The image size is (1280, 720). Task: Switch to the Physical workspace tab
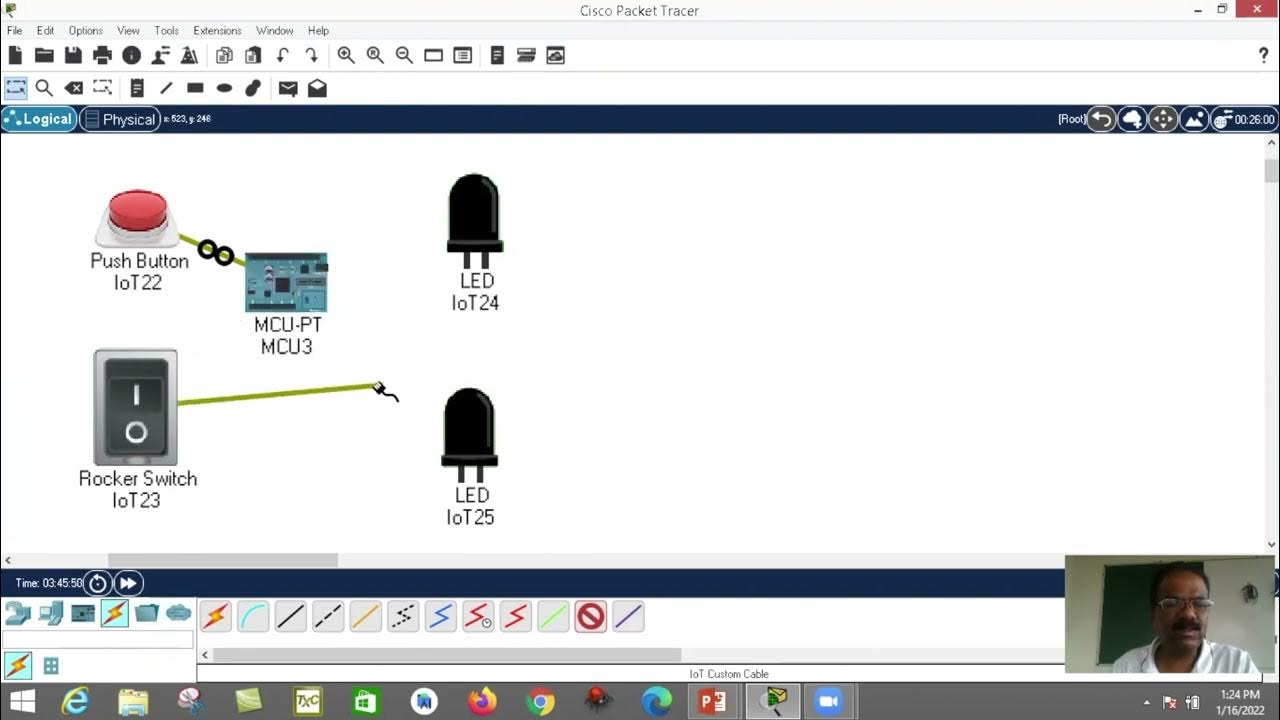pos(120,119)
